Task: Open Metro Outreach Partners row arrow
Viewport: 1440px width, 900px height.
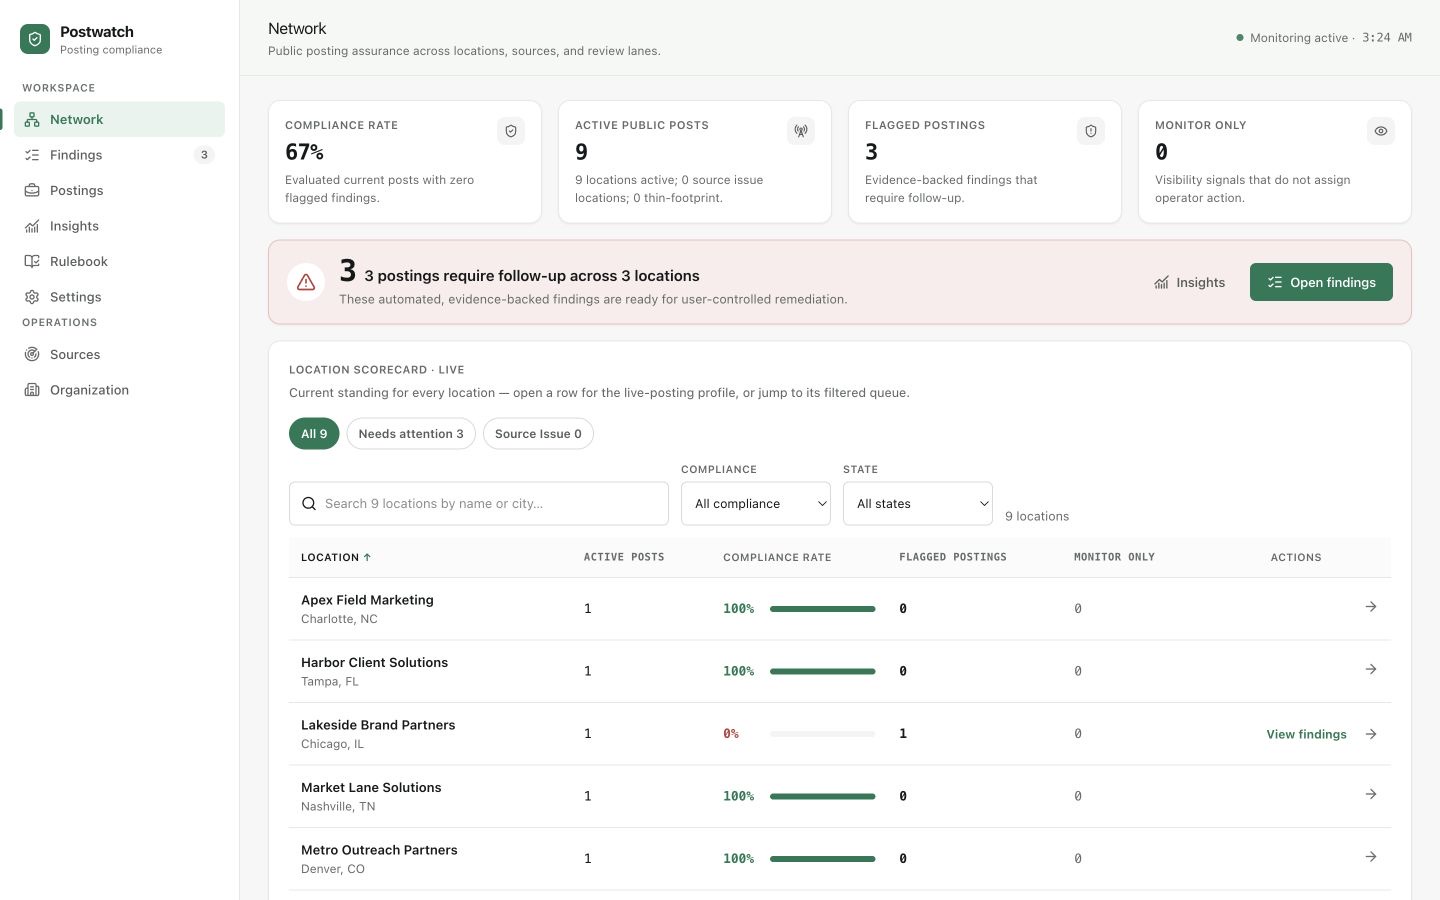Action: [x=1371, y=857]
